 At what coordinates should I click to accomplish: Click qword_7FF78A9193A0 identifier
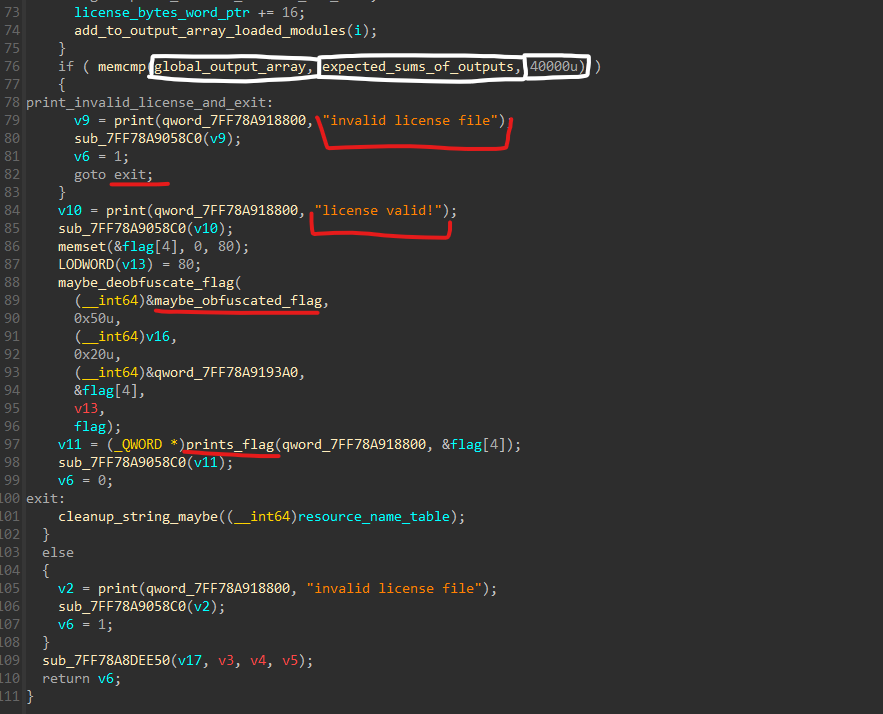231,372
